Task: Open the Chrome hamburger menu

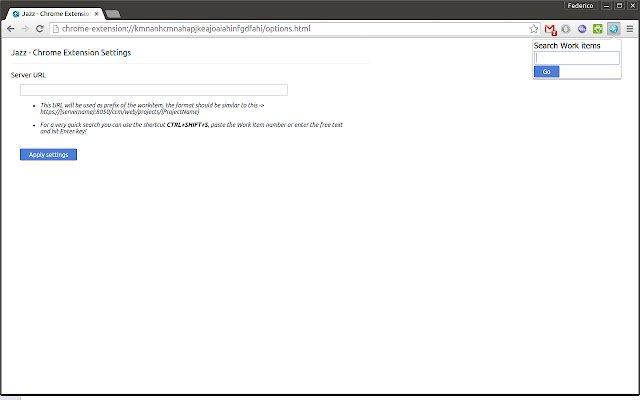Action: point(630,29)
